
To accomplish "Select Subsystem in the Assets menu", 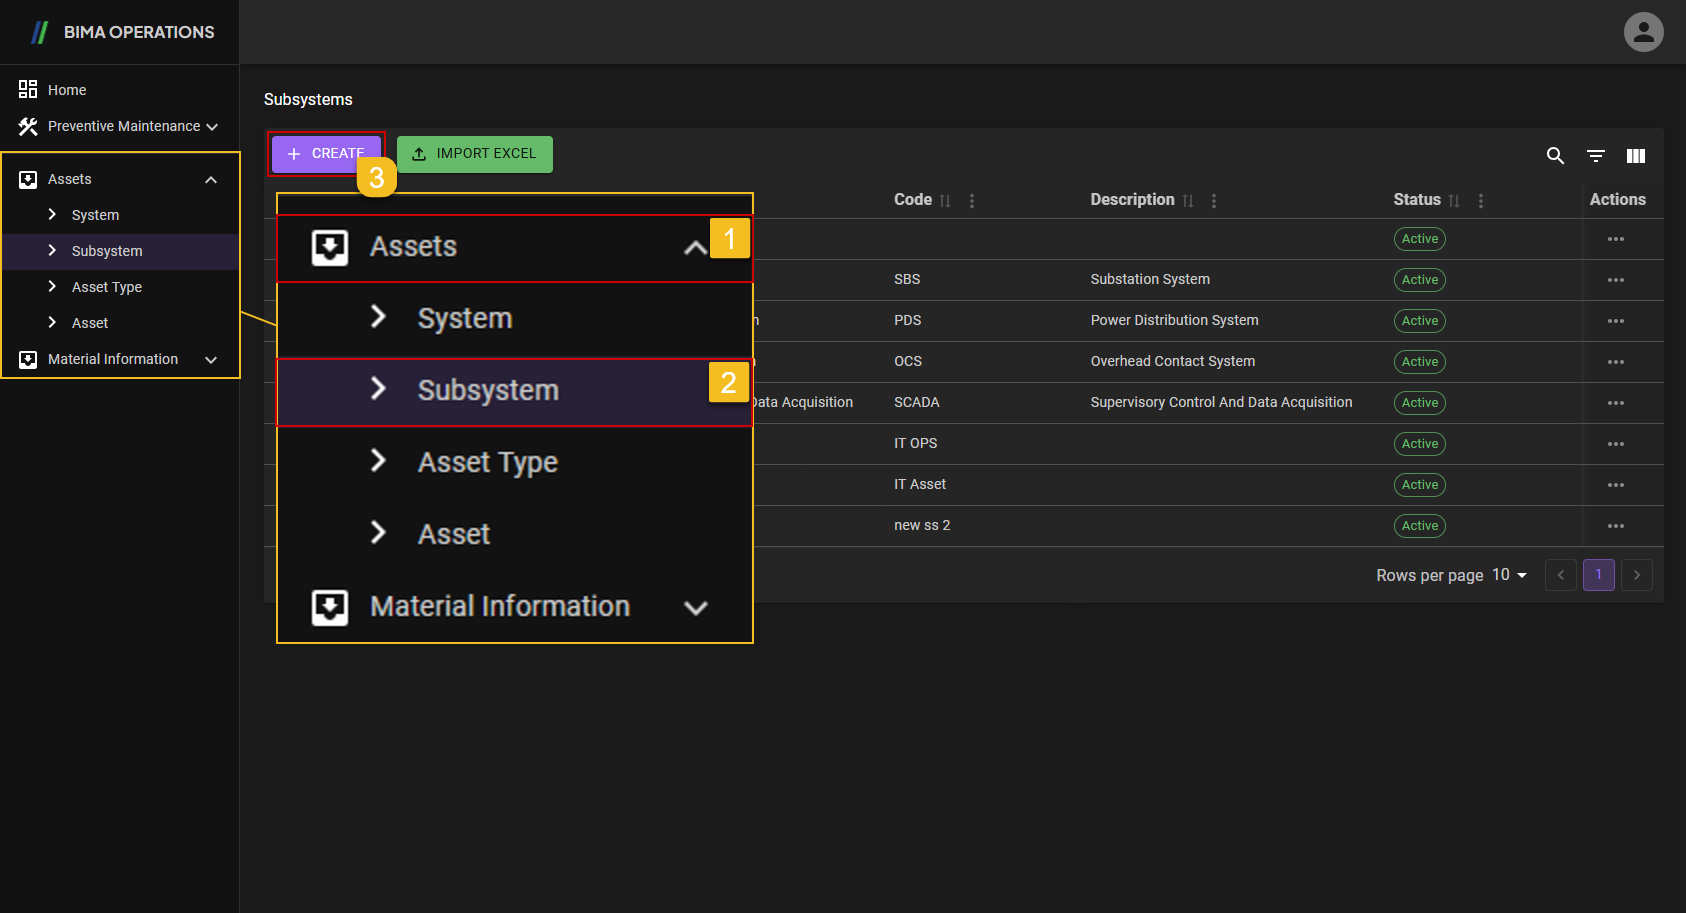I will [488, 391].
